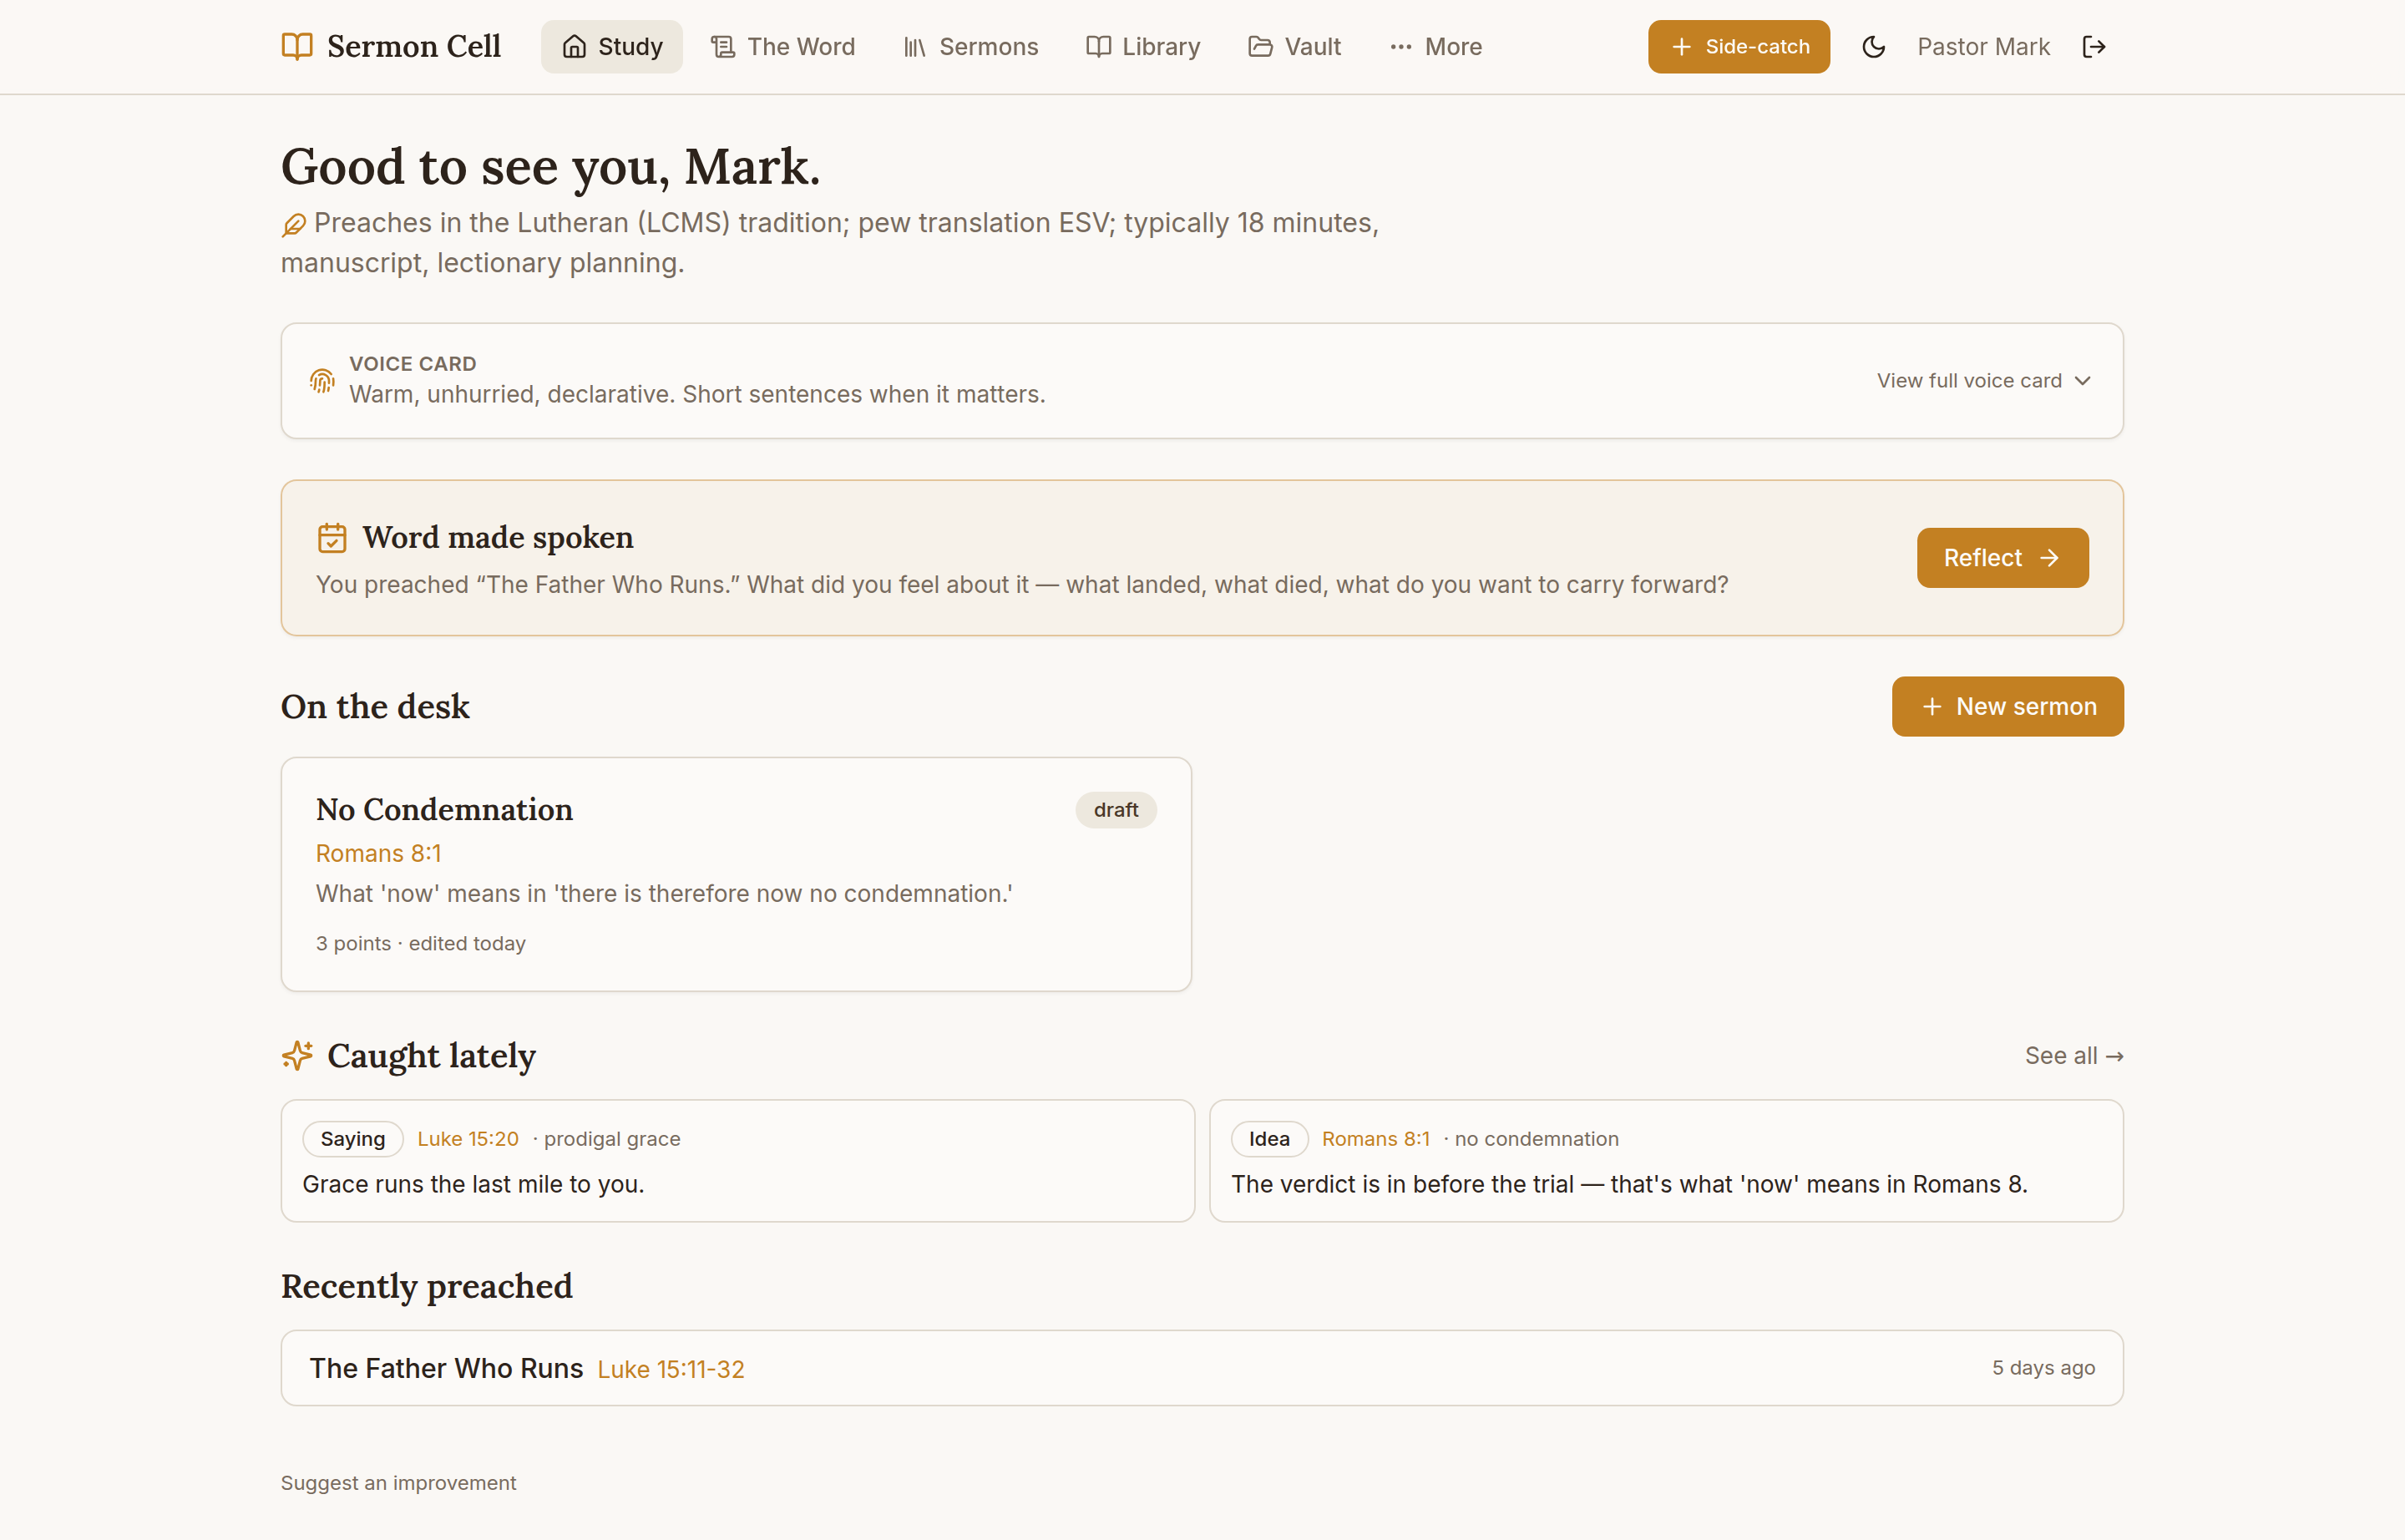Toggle dark mode with moon icon
The image size is (2405, 1540).
1873,47
